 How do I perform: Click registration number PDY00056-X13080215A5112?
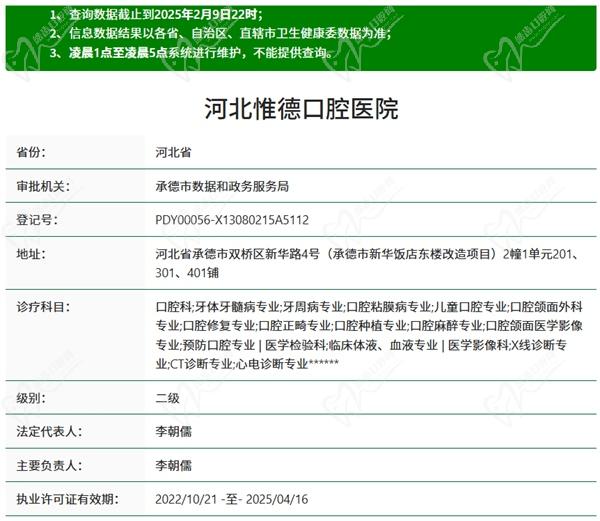[x=232, y=220]
